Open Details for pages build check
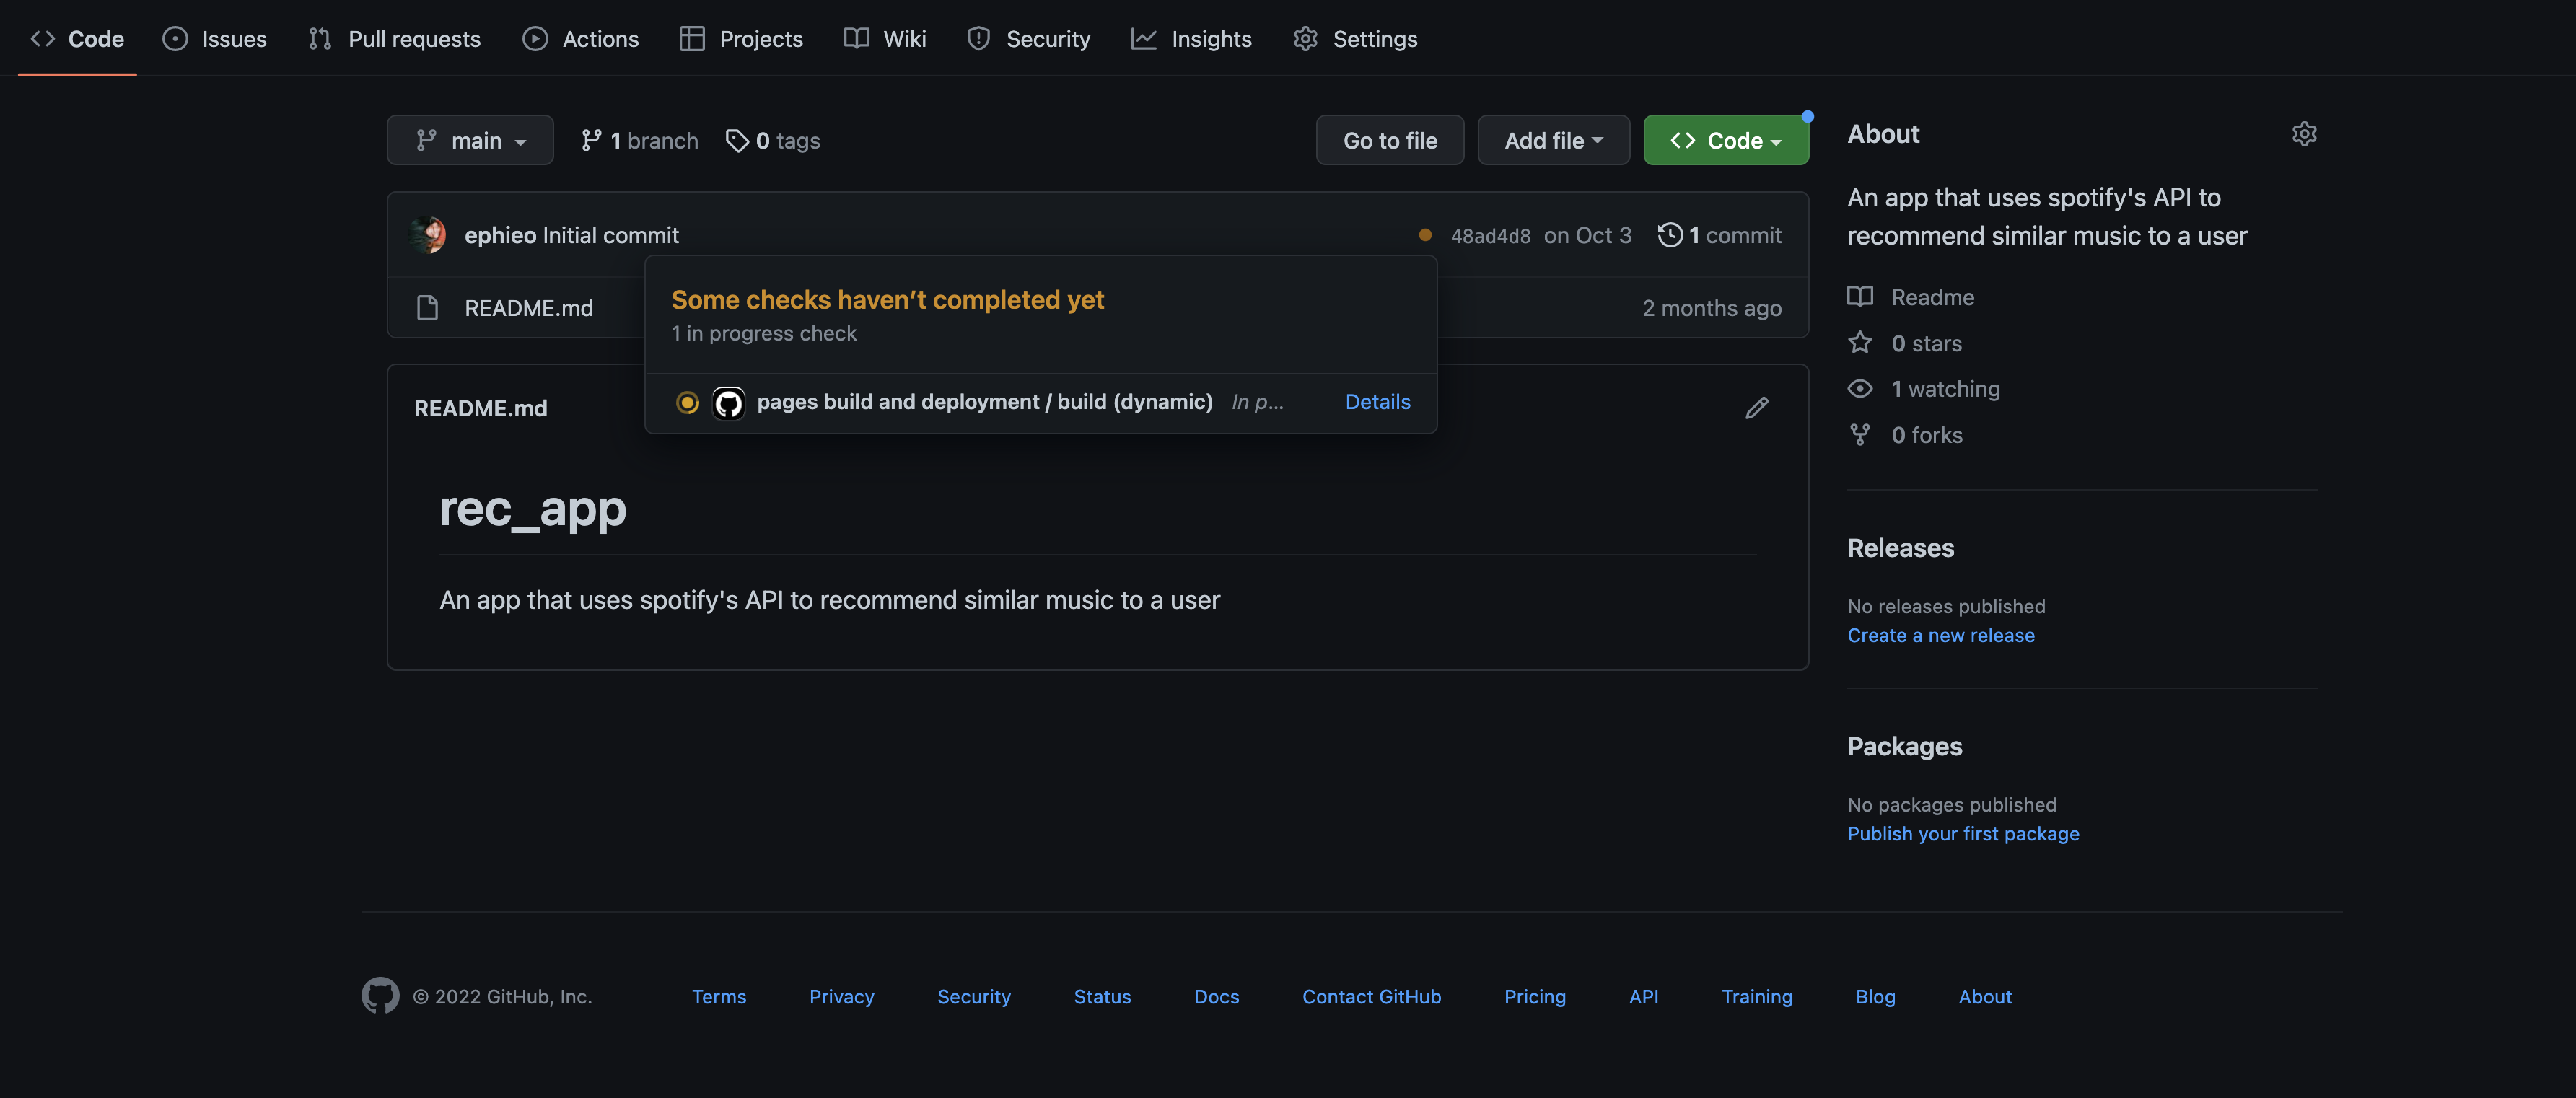Viewport: 2576px width, 1098px height. point(1377,402)
